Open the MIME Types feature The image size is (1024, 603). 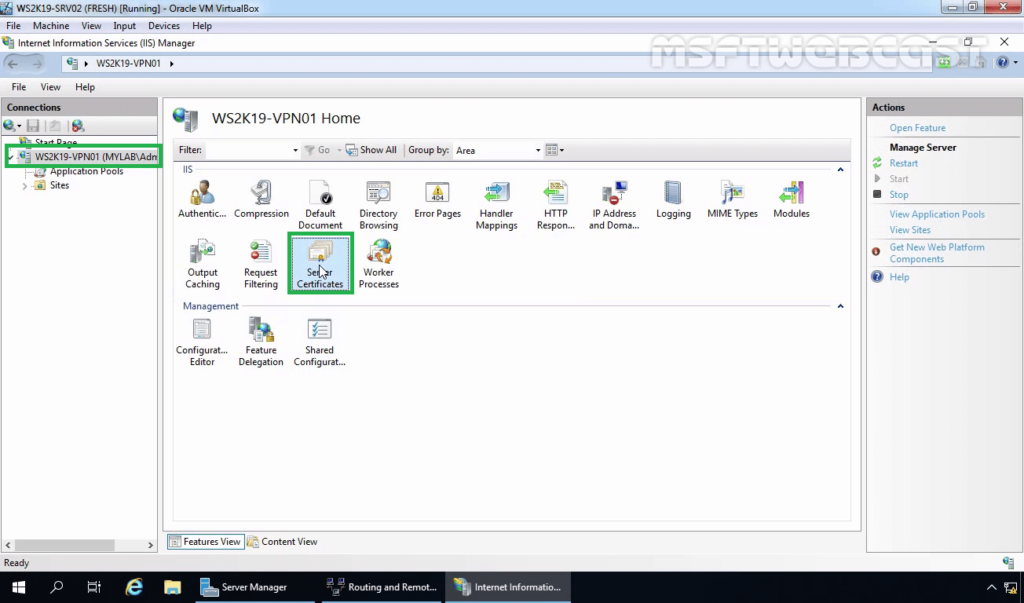point(732,200)
